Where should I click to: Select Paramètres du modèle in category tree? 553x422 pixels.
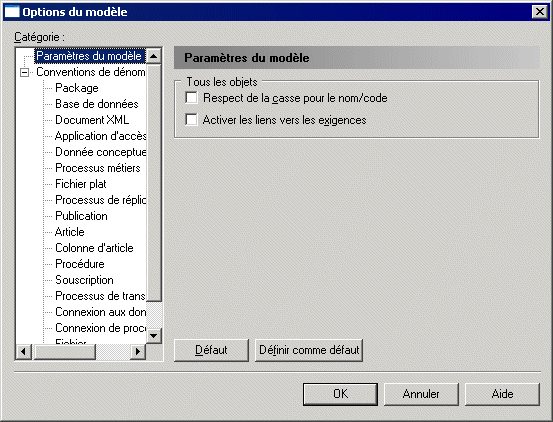tap(89, 56)
